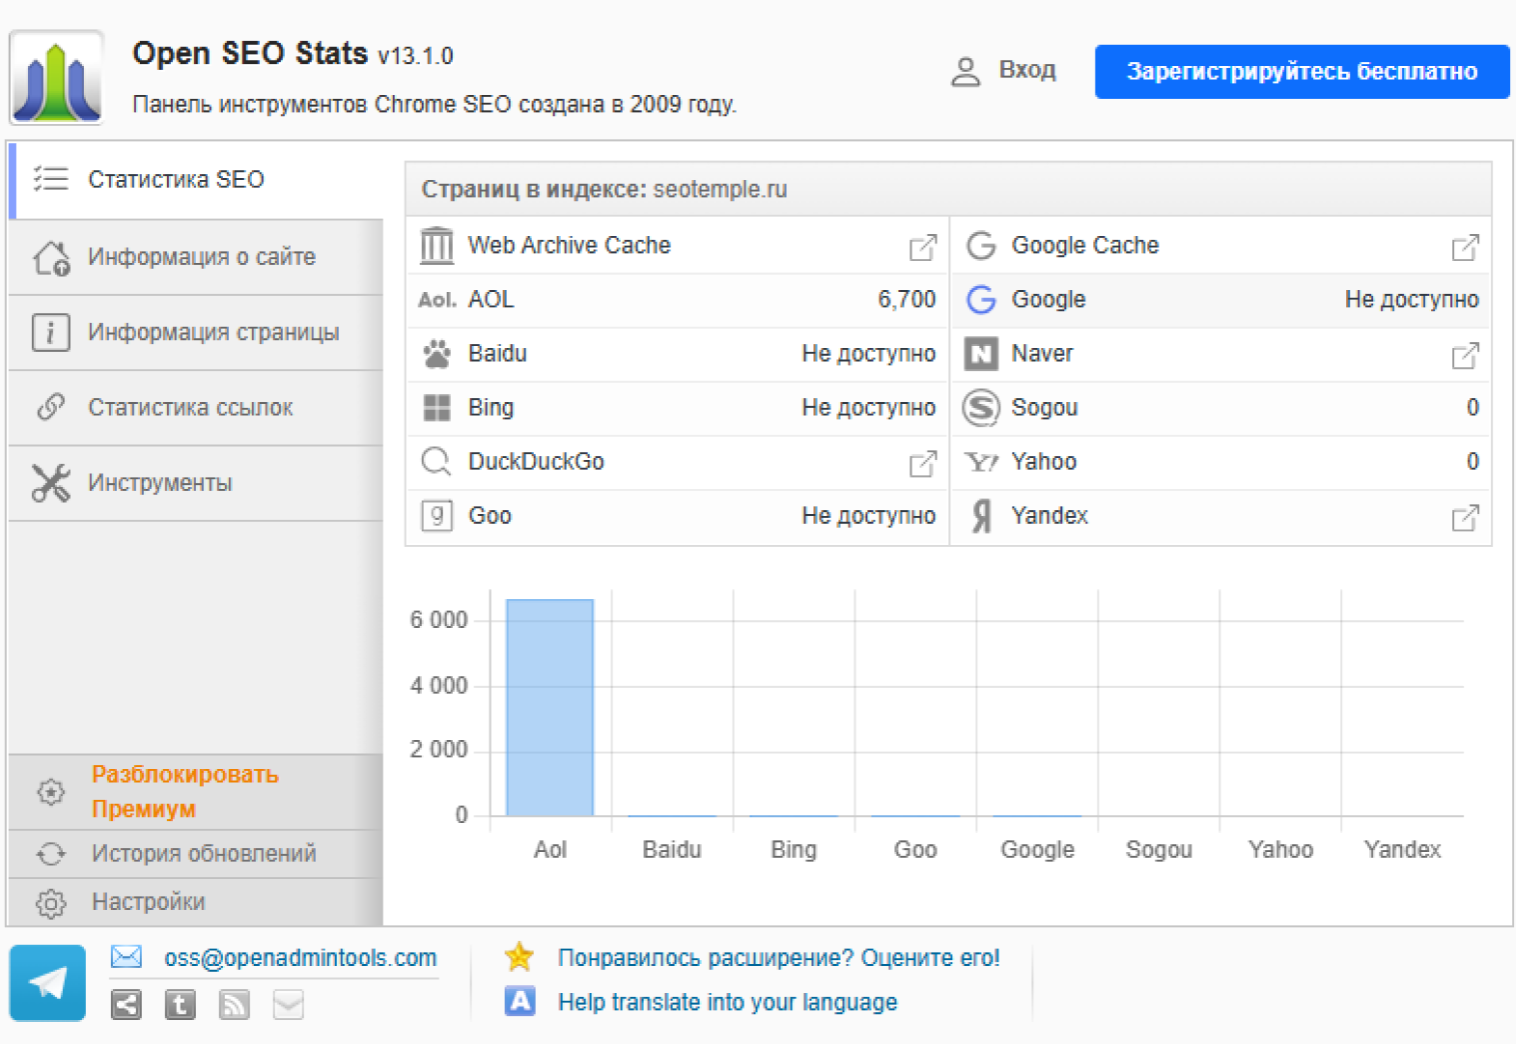Click the Вход login link
Screen dimensions: 1516x1044
[1027, 70]
